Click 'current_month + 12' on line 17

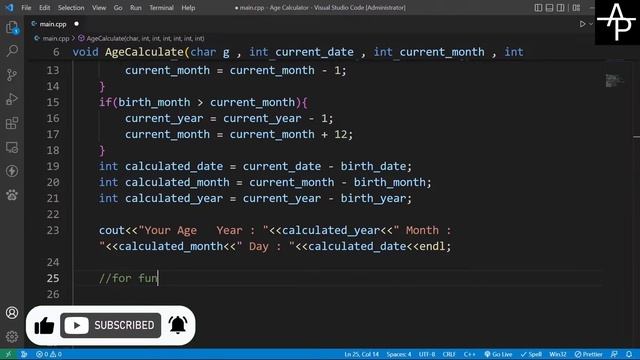coord(288,134)
